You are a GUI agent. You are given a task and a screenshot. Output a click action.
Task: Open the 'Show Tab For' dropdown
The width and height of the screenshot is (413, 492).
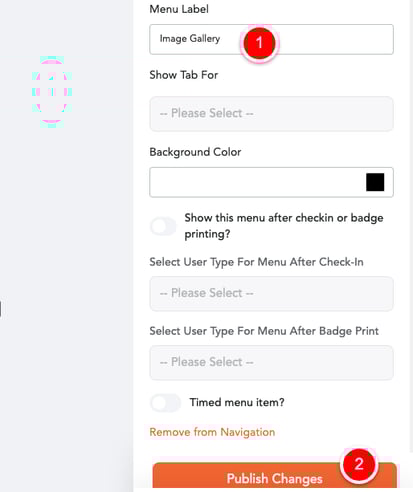click(271, 113)
